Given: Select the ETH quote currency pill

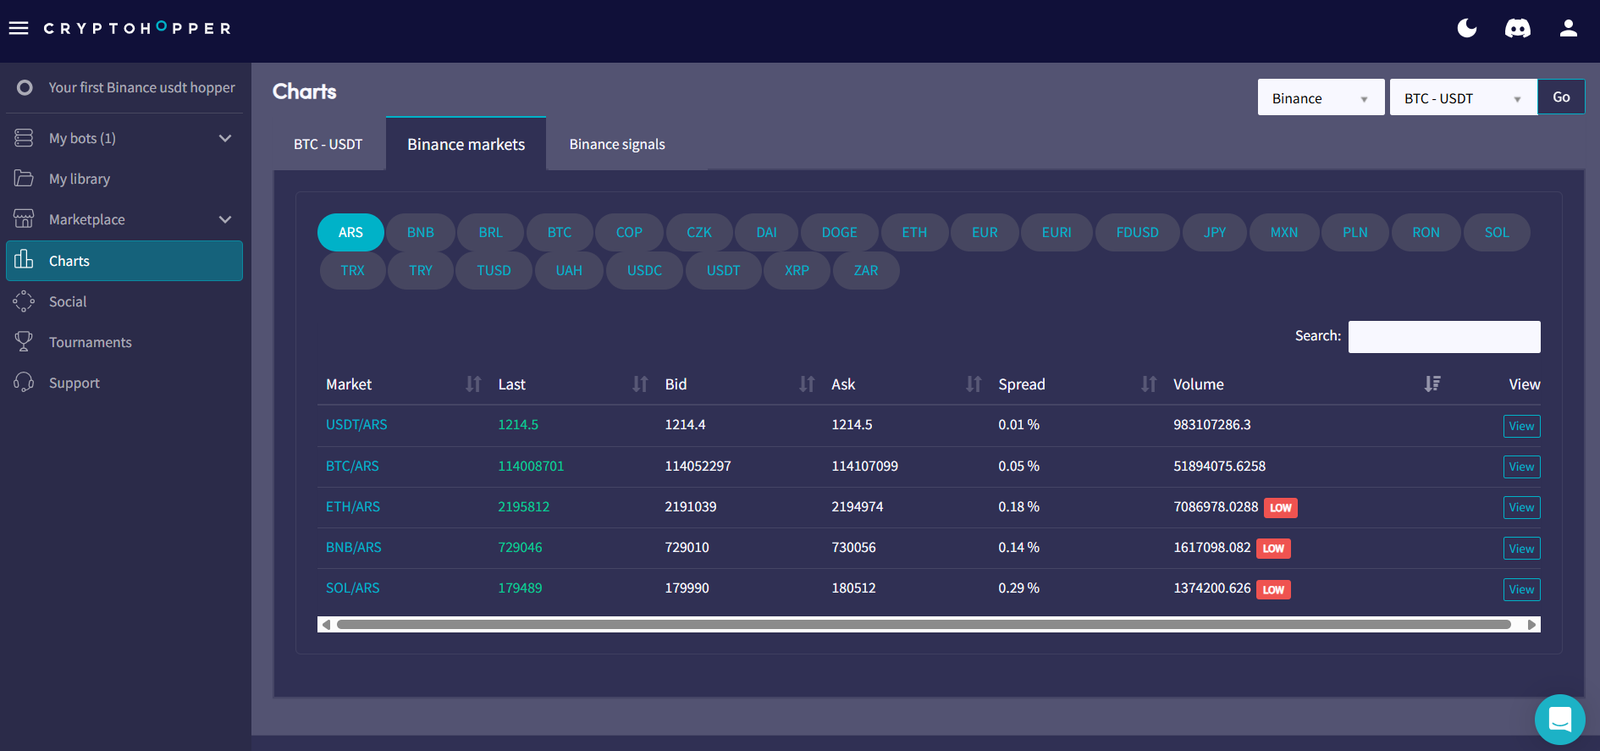Looking at the screenshot, I should (x=914, y=232).
